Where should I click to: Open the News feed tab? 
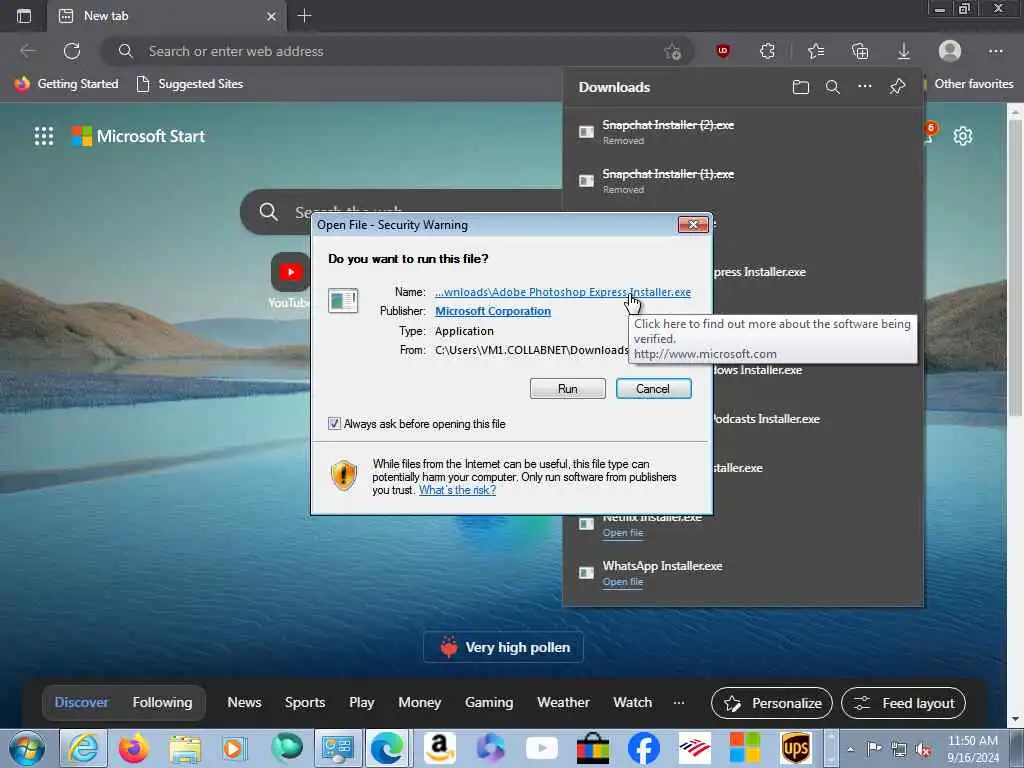(244, 703)
